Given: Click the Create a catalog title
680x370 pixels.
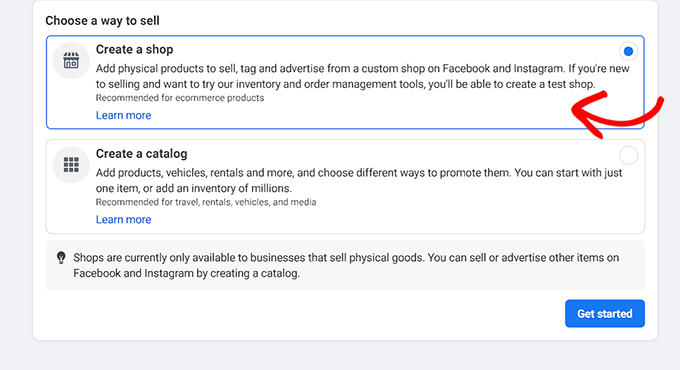Looking at the screenshot, I should pos(141,154).
